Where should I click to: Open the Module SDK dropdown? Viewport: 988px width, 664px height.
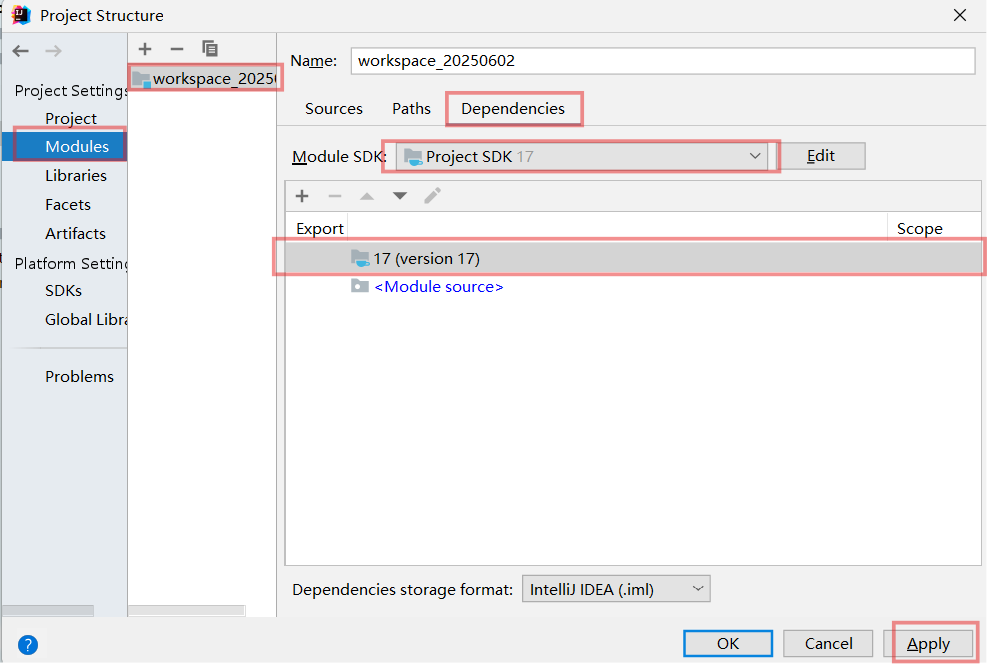(x=582, y=156)
